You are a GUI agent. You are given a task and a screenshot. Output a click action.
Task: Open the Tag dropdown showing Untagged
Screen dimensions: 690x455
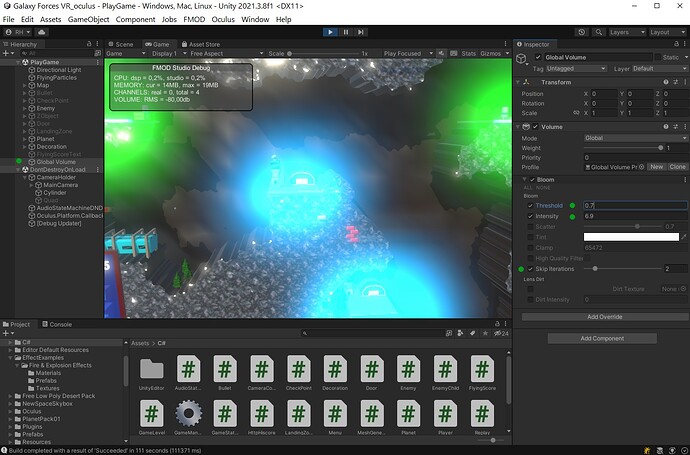(576, 69)
